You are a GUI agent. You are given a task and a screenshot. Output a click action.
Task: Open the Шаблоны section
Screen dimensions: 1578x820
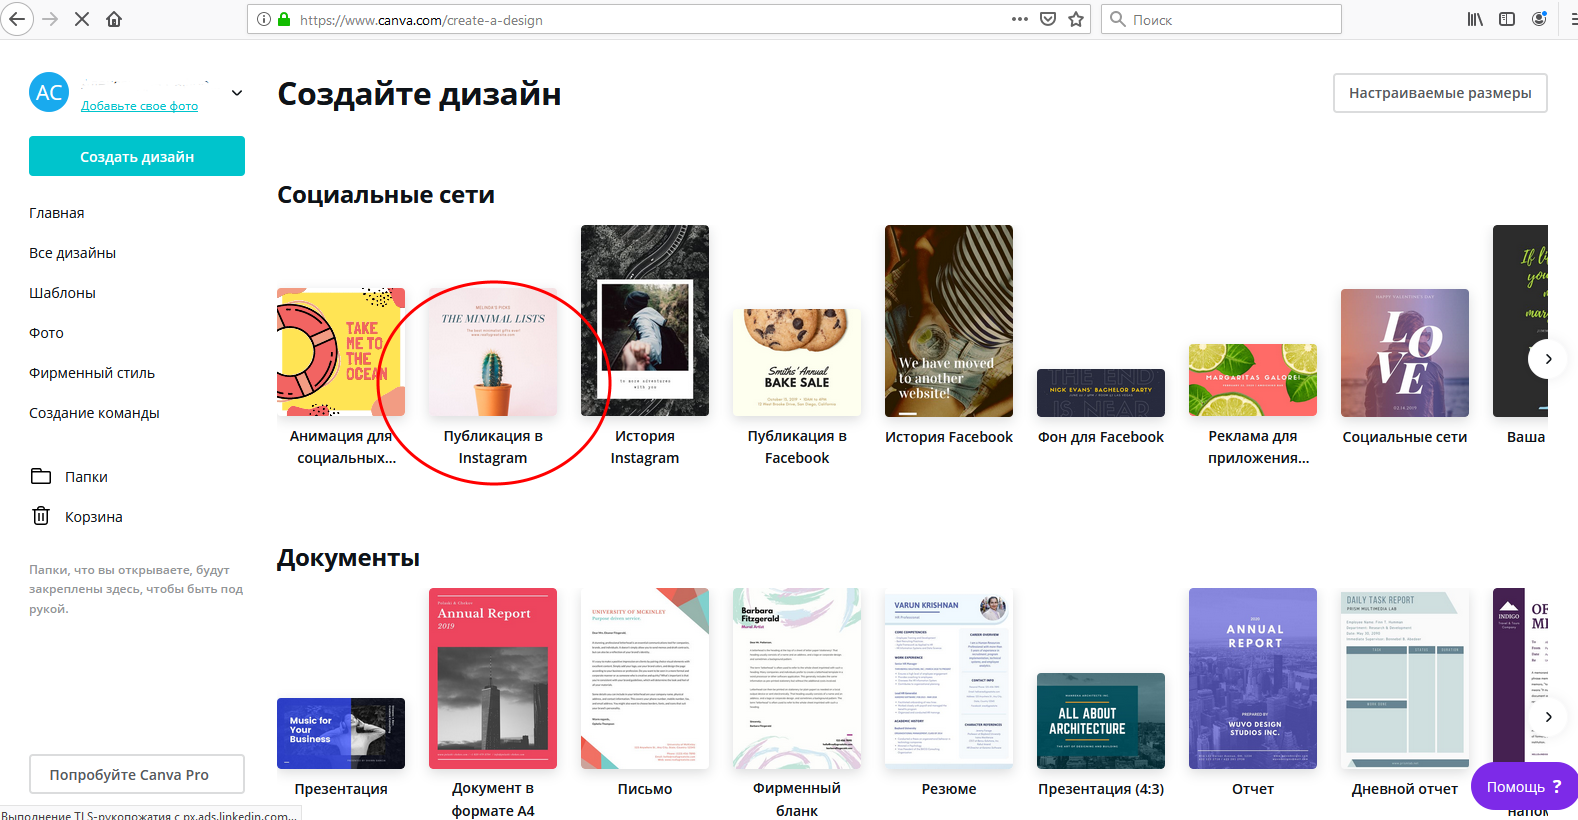pos(63,293)
